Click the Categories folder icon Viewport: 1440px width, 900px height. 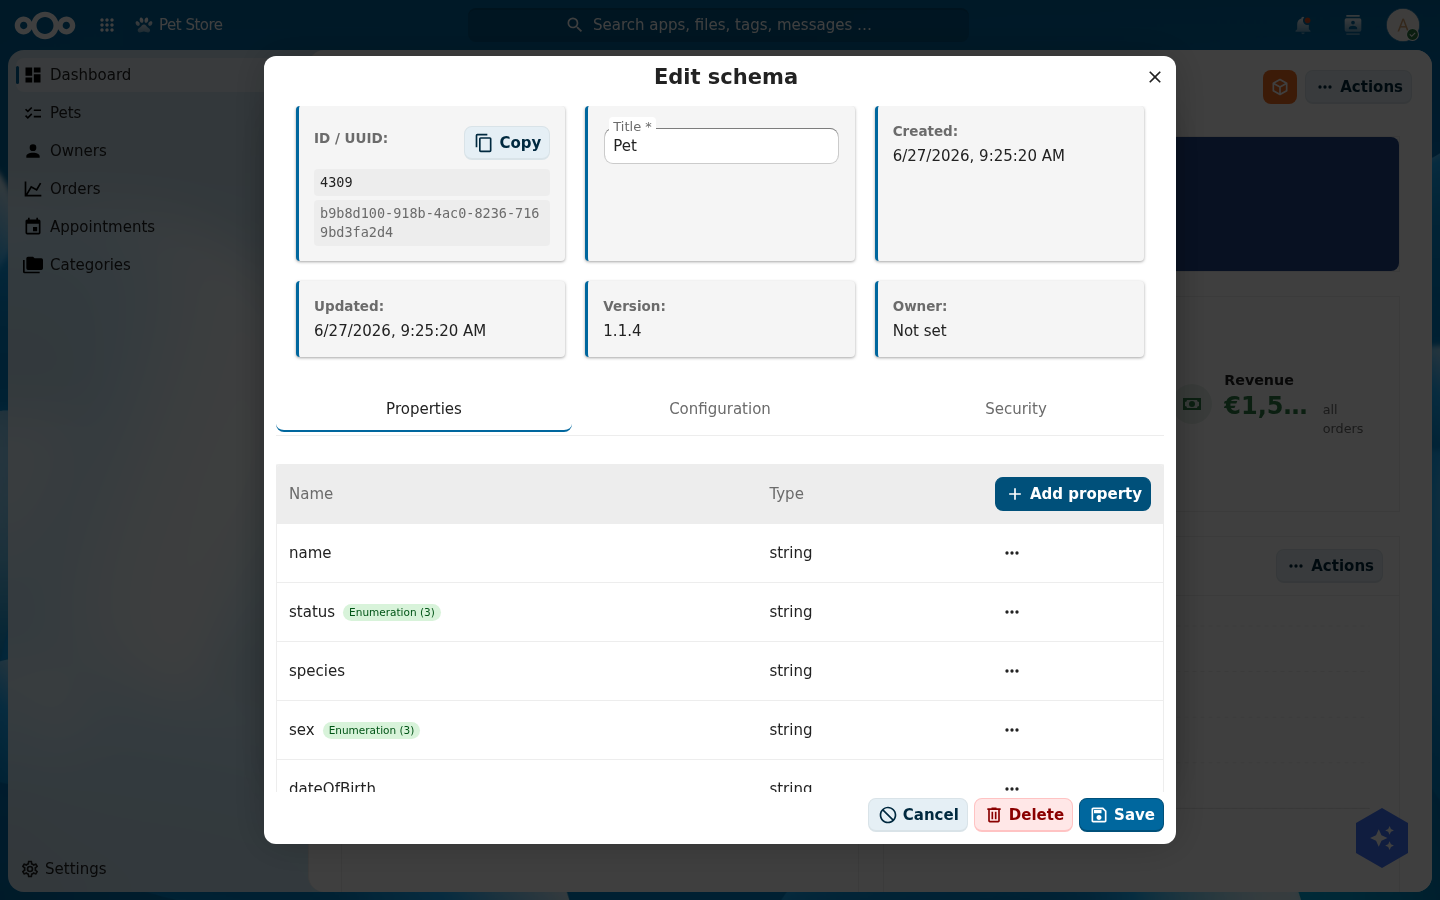click(x=33, y=265)
